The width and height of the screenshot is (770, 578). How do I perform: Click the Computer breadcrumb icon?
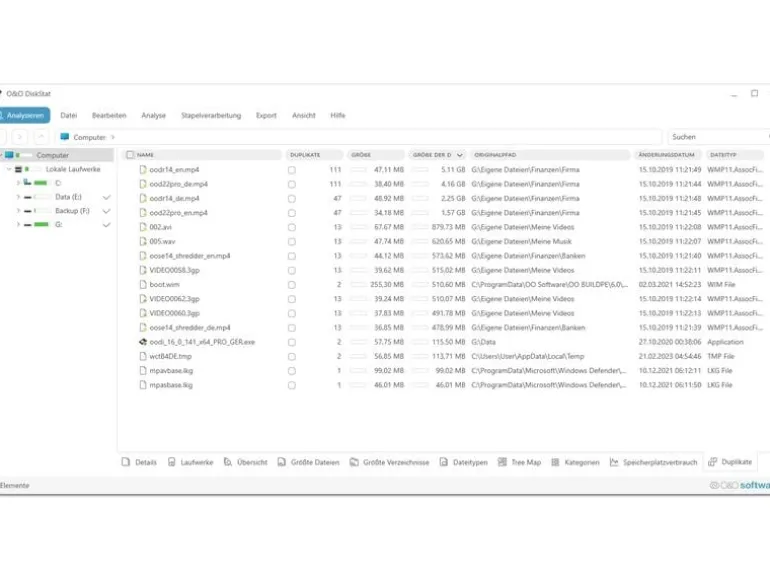coord(64,137)
